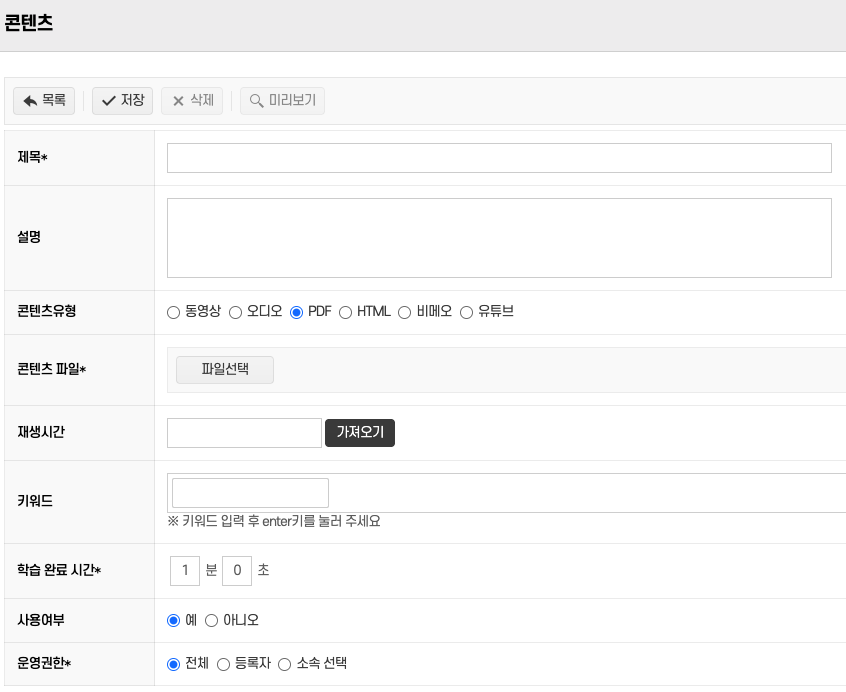
Task: Click the 가져오기 button
Action: [360, 433]
